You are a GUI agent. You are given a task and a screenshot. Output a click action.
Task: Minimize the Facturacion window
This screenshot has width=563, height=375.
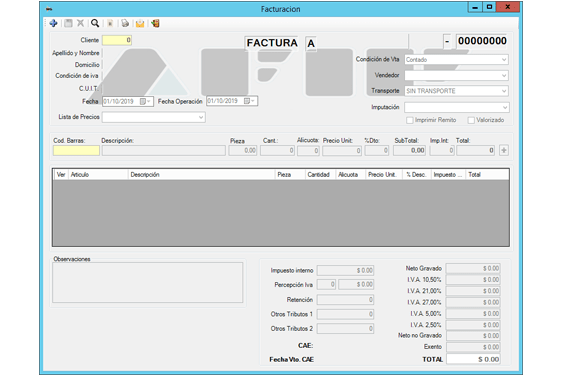[475, 7]
